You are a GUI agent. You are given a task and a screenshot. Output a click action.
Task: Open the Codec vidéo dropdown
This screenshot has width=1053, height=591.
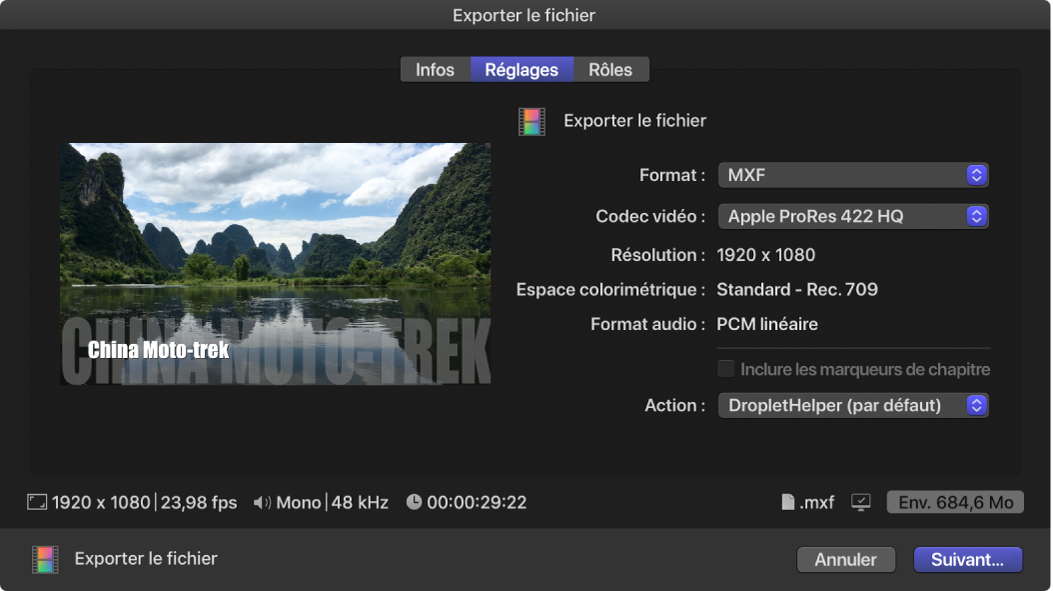853,216
